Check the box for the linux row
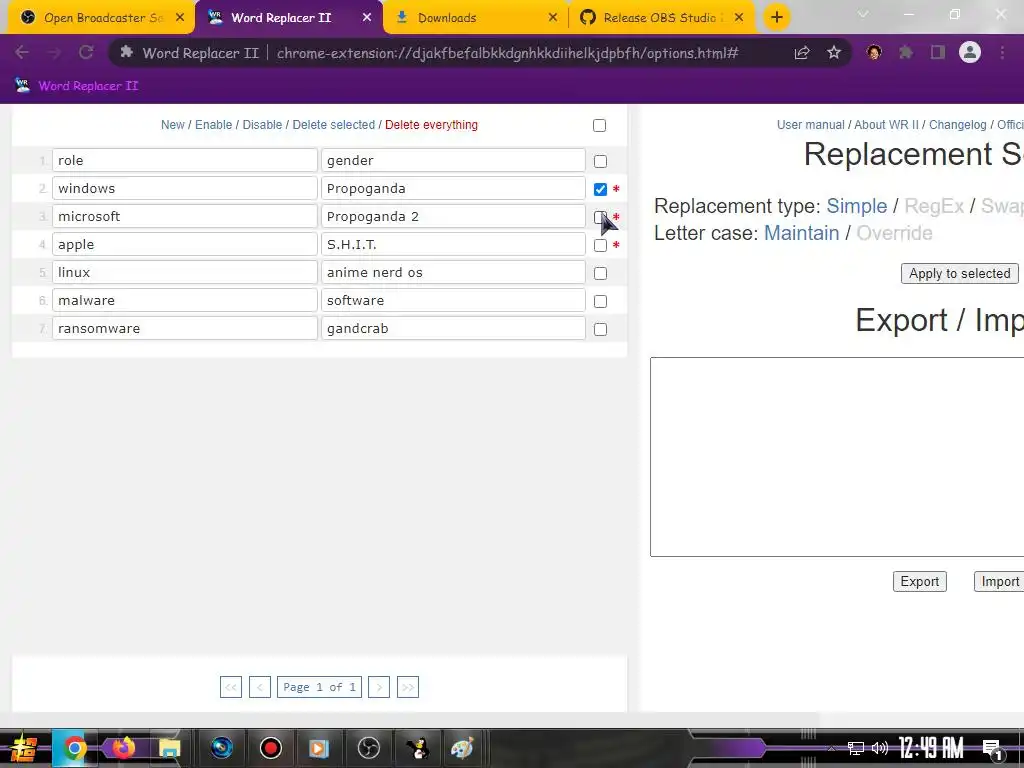 600,274
